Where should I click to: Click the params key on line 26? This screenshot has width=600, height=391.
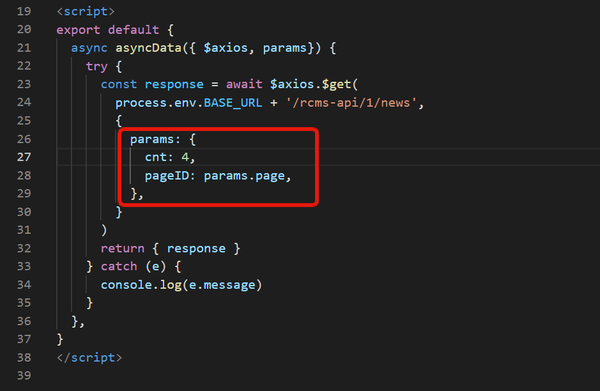click(x=152, y=140)
